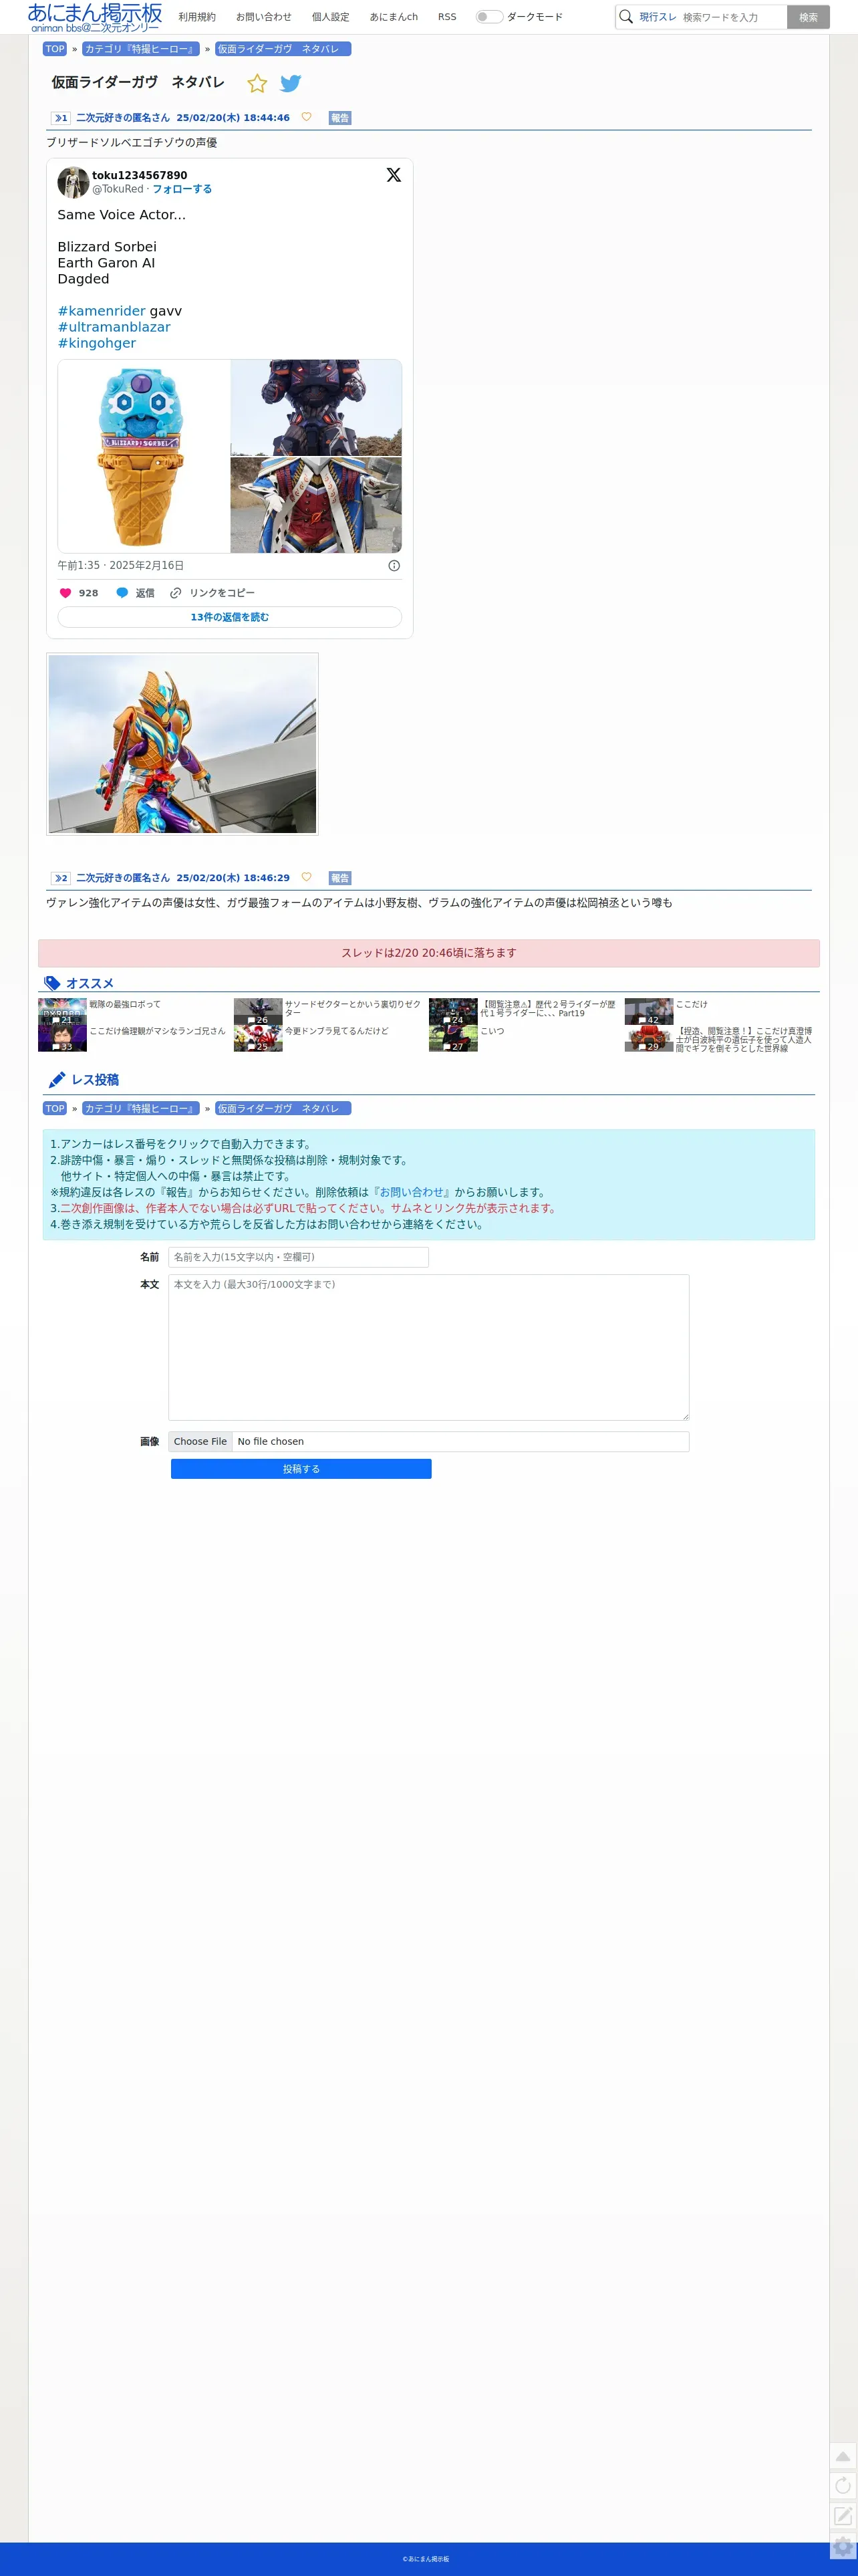The width and height of the screenshot is (858, 2576).
Task: Focus the 名前 name input field
Action: point(299,1257)
